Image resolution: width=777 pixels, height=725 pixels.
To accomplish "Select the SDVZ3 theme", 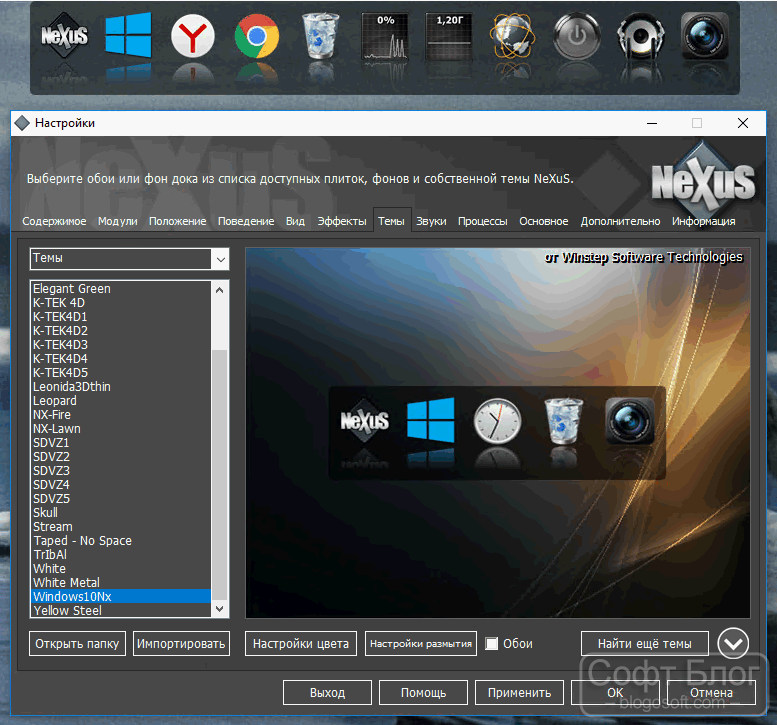I will (x=121, y=470).
